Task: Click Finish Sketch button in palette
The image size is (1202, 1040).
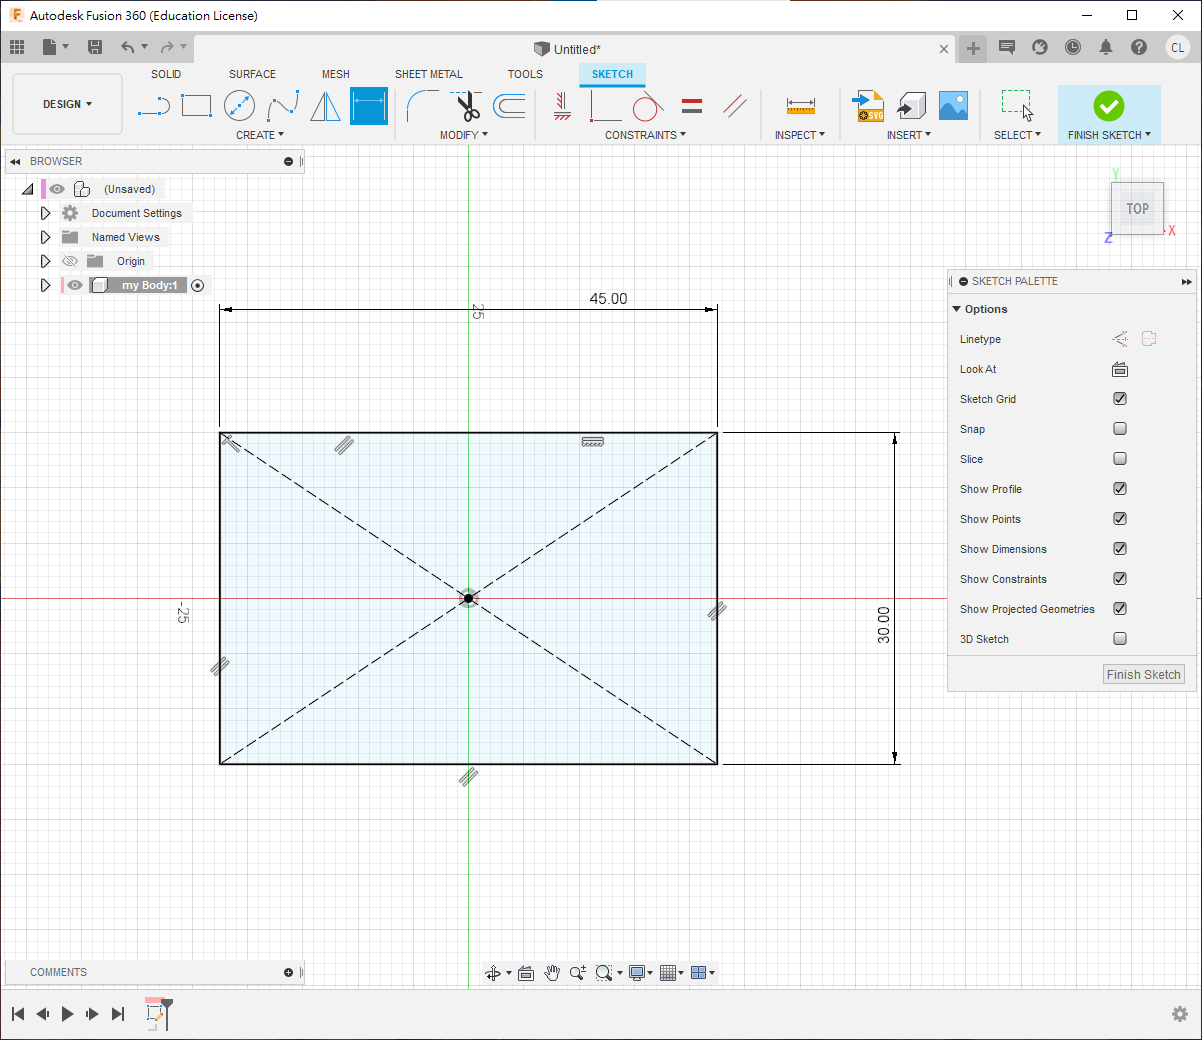Action: click(1143, 675)
